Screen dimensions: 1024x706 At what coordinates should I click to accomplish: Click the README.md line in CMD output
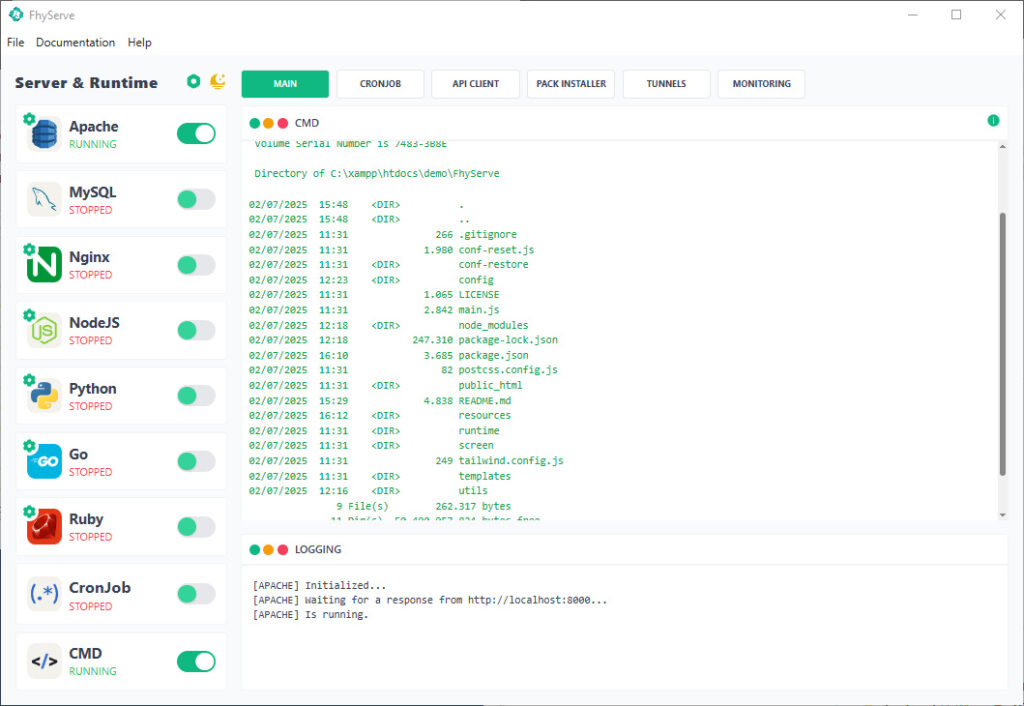click(379, 400)
